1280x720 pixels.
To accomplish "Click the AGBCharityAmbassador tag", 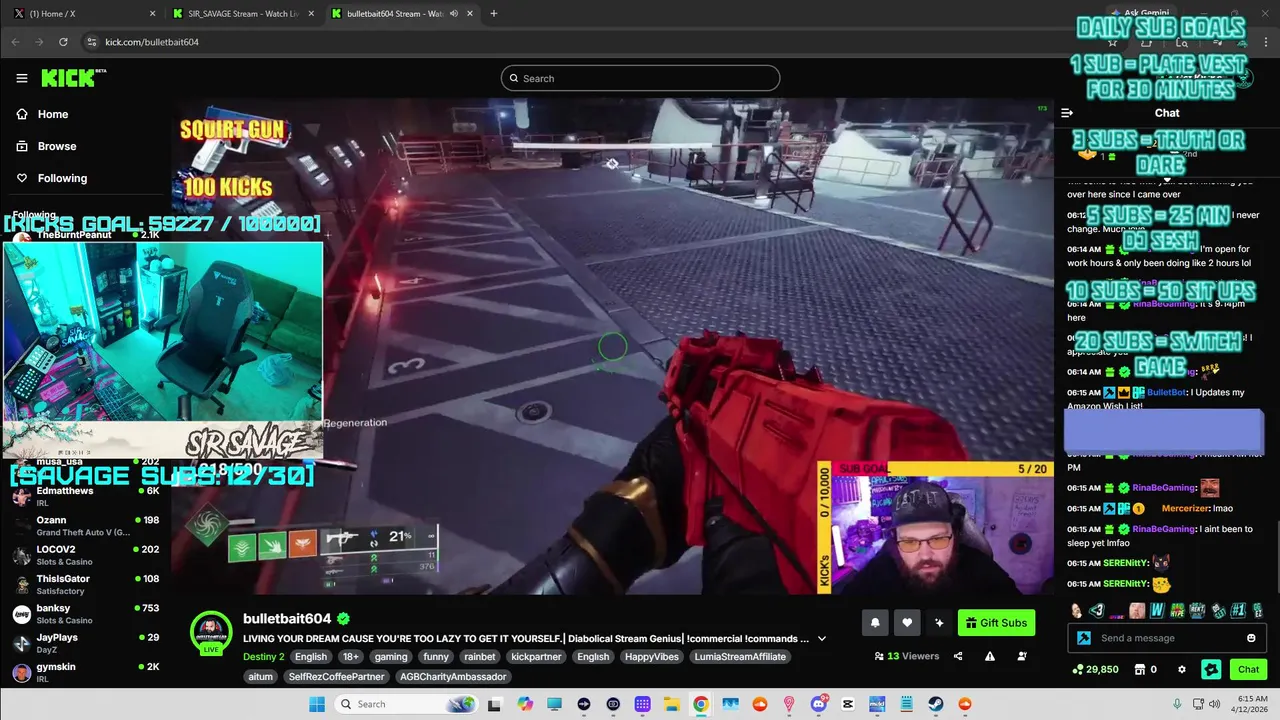I will (x=453, y=677).
